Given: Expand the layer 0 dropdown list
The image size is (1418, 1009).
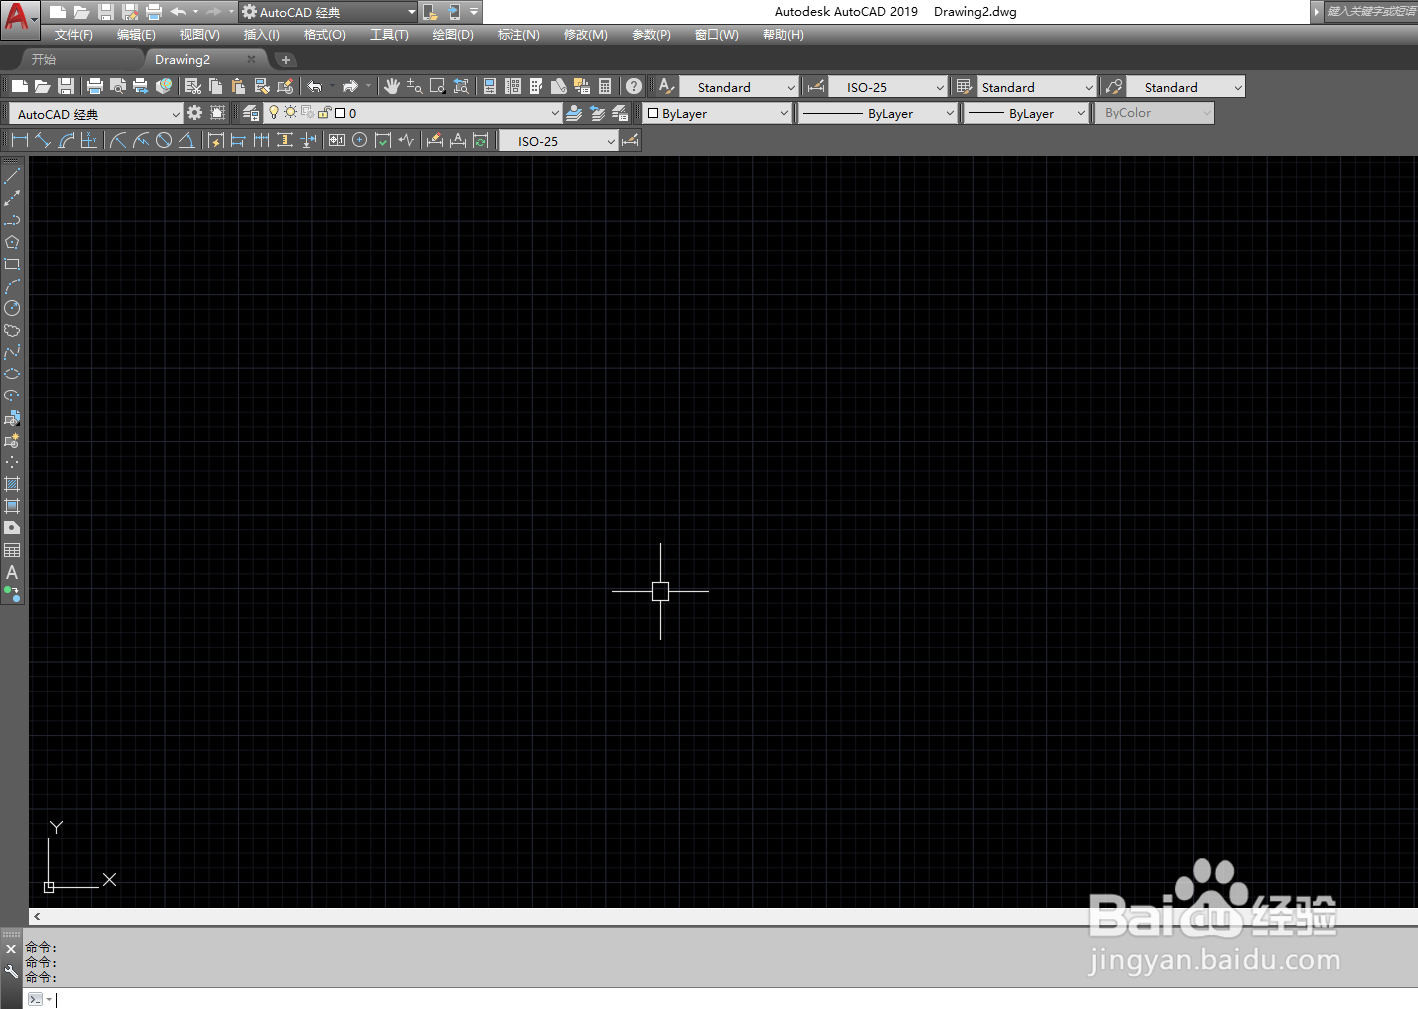Looking at the screenshot, I should pyautogui.click(x=556, y=113).
